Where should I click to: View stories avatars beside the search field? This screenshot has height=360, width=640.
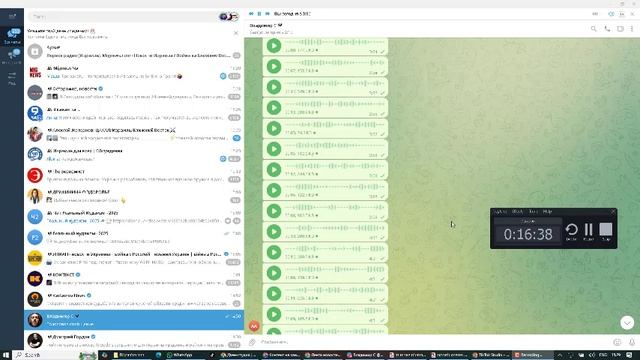(229, 17)
